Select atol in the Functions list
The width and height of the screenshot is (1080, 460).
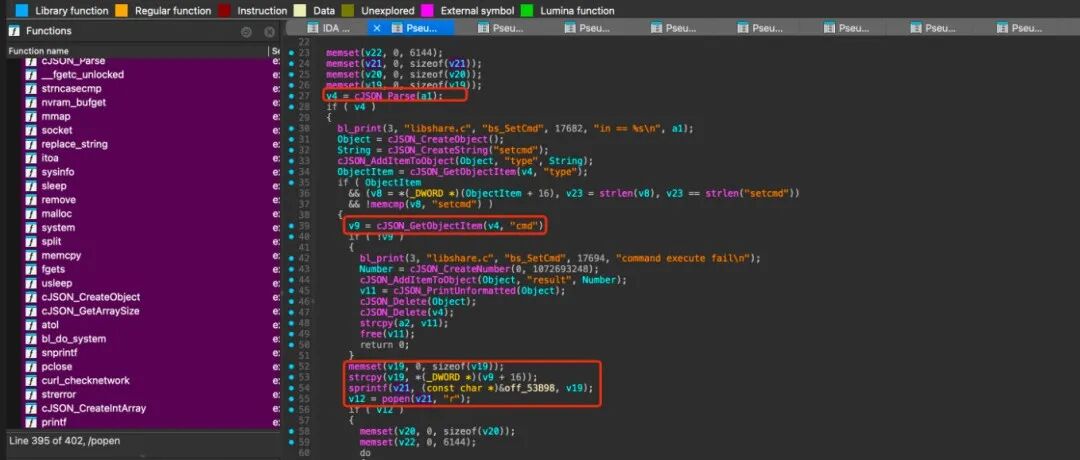pyautogui.click(x=50, y=324)
